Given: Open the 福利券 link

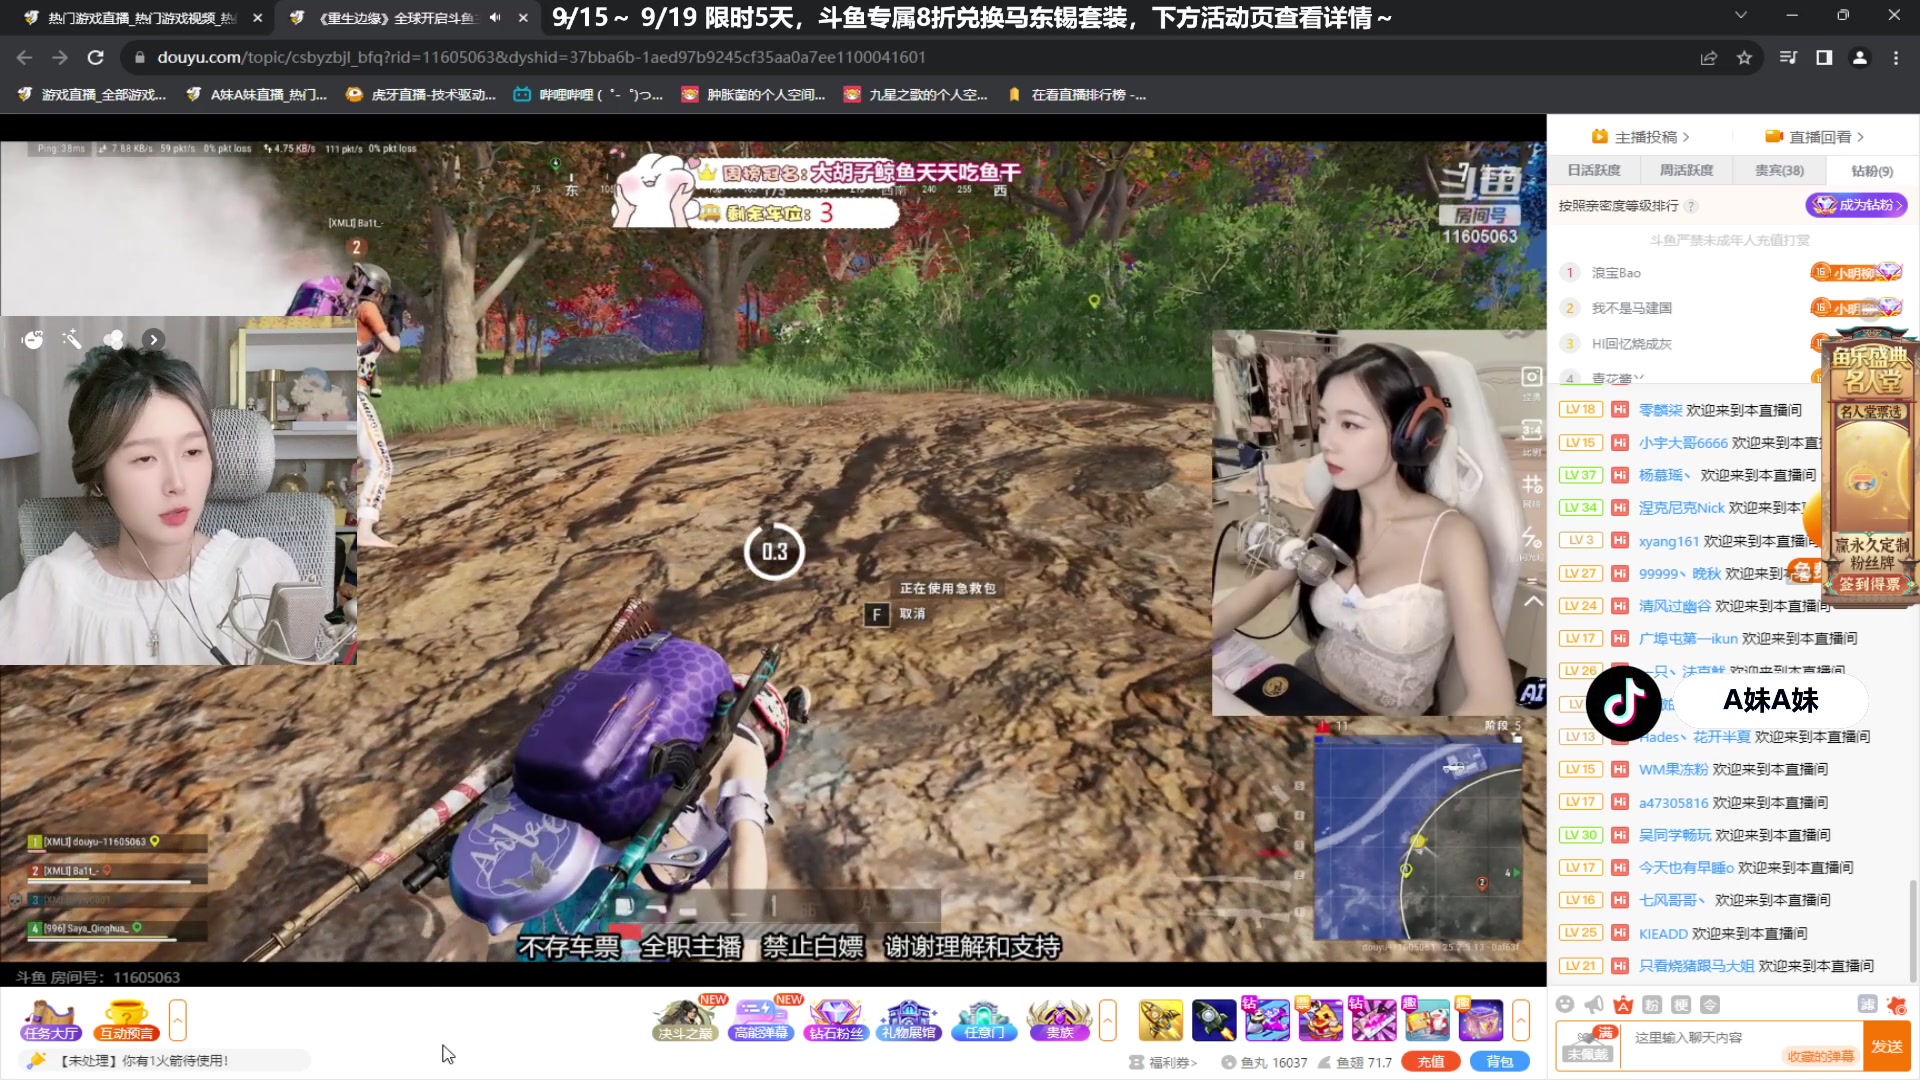Looking at the screenshot, I should 1163,1063.
